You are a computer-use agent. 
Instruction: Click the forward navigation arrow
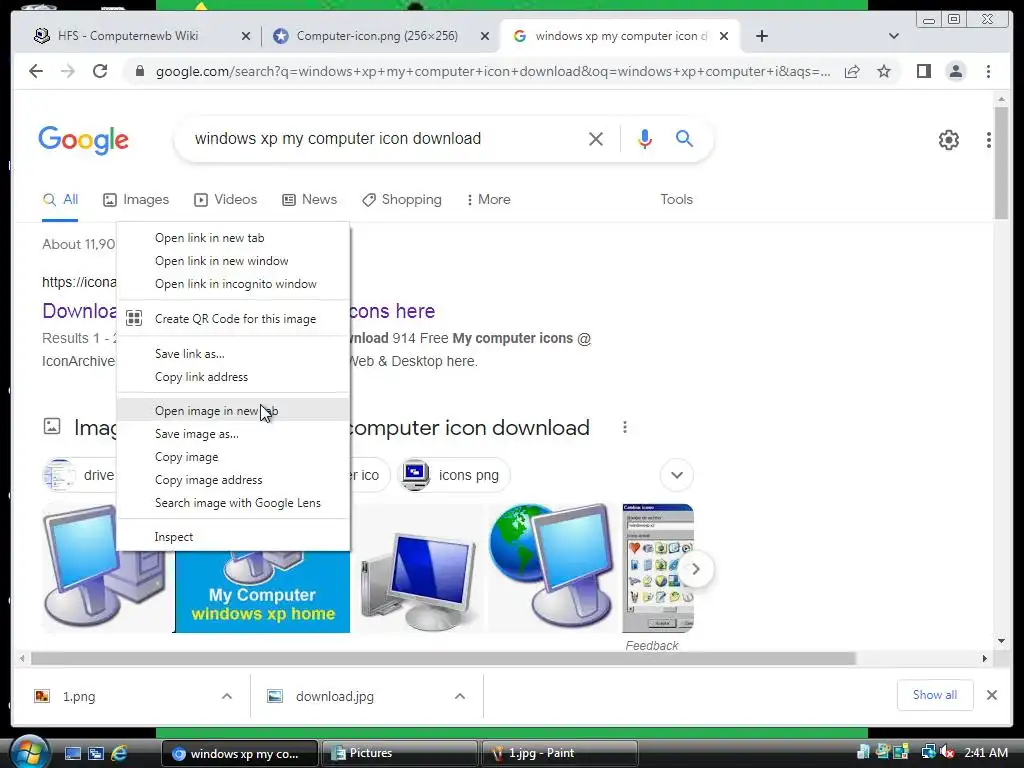(x=68, y=71)
